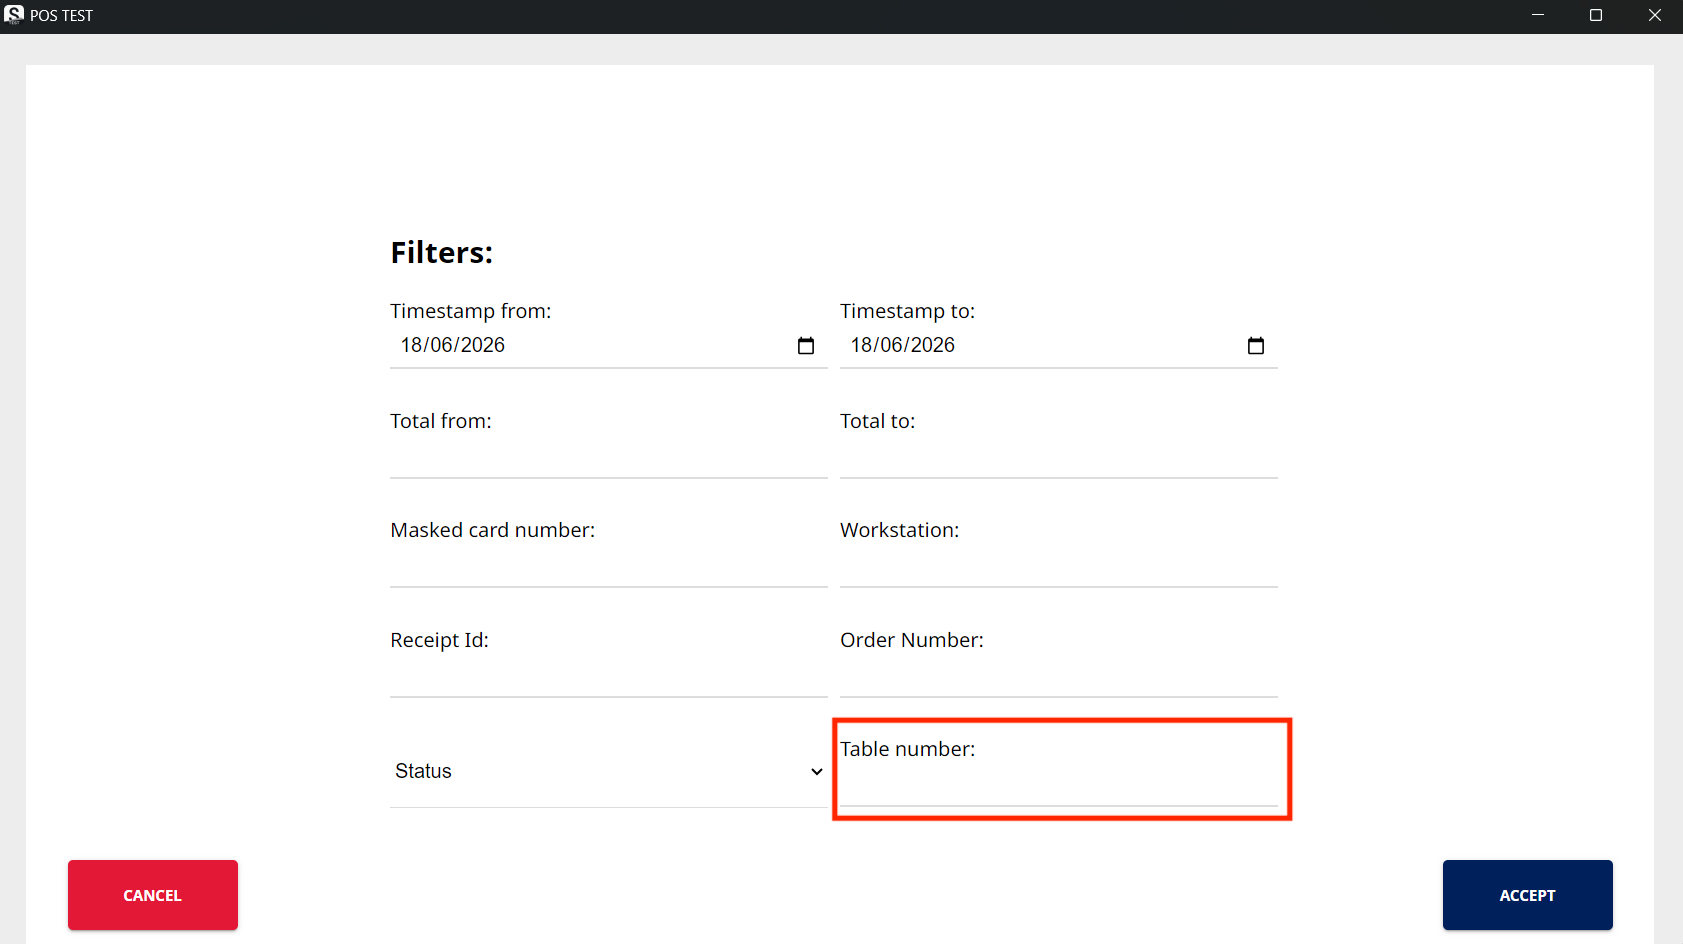Maximize the POS TEST window
The width and height of the screenshot is (1683, 944).
coord(1596,15)
